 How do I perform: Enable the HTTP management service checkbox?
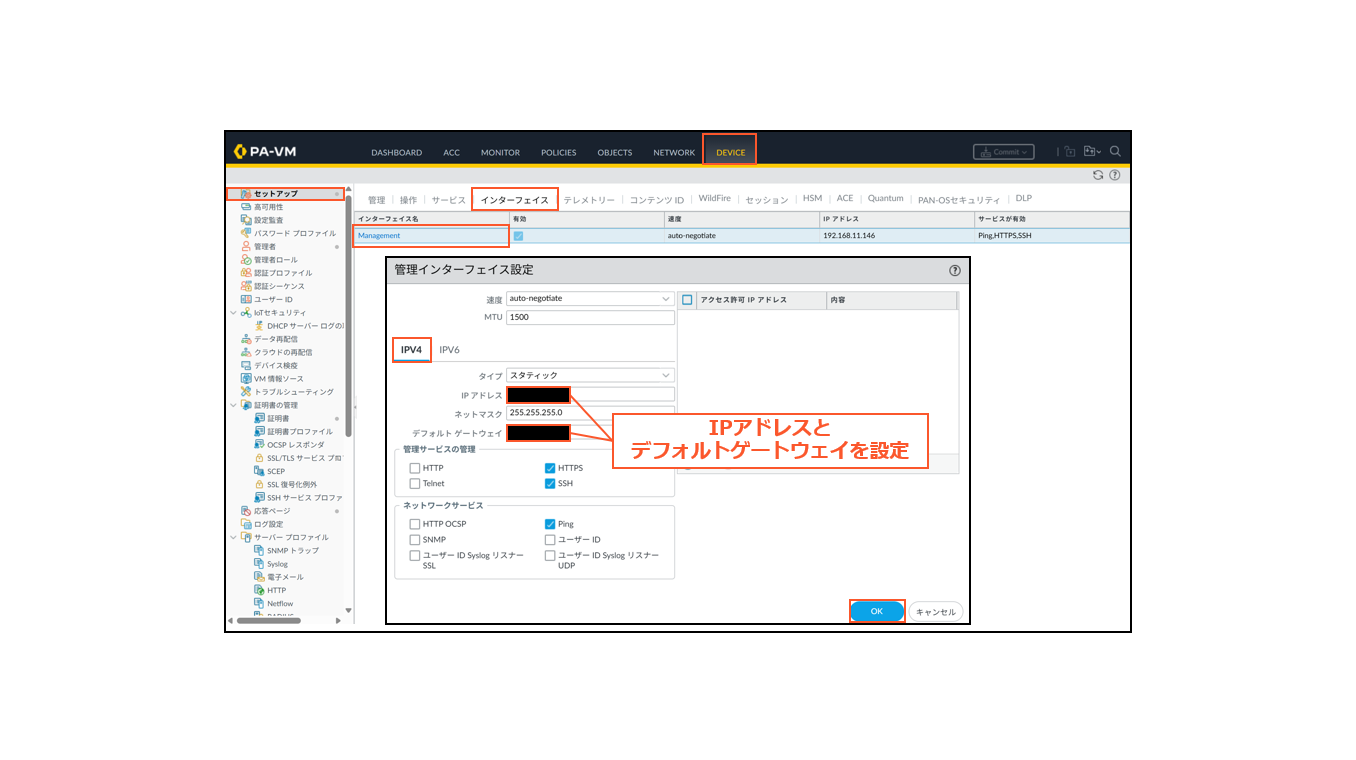tap(415, 467)
